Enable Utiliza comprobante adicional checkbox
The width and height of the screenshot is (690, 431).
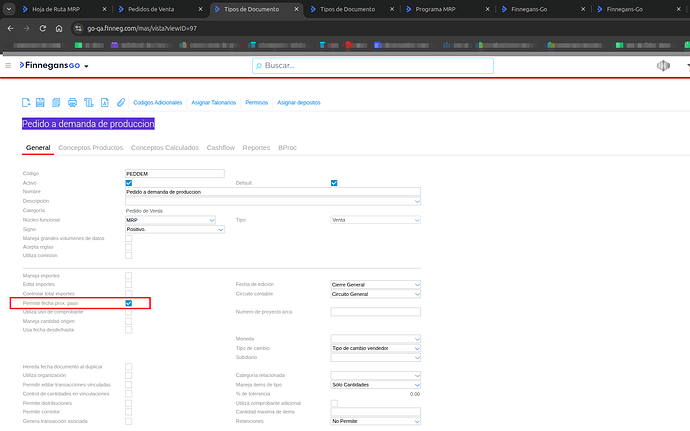point(334,403)
